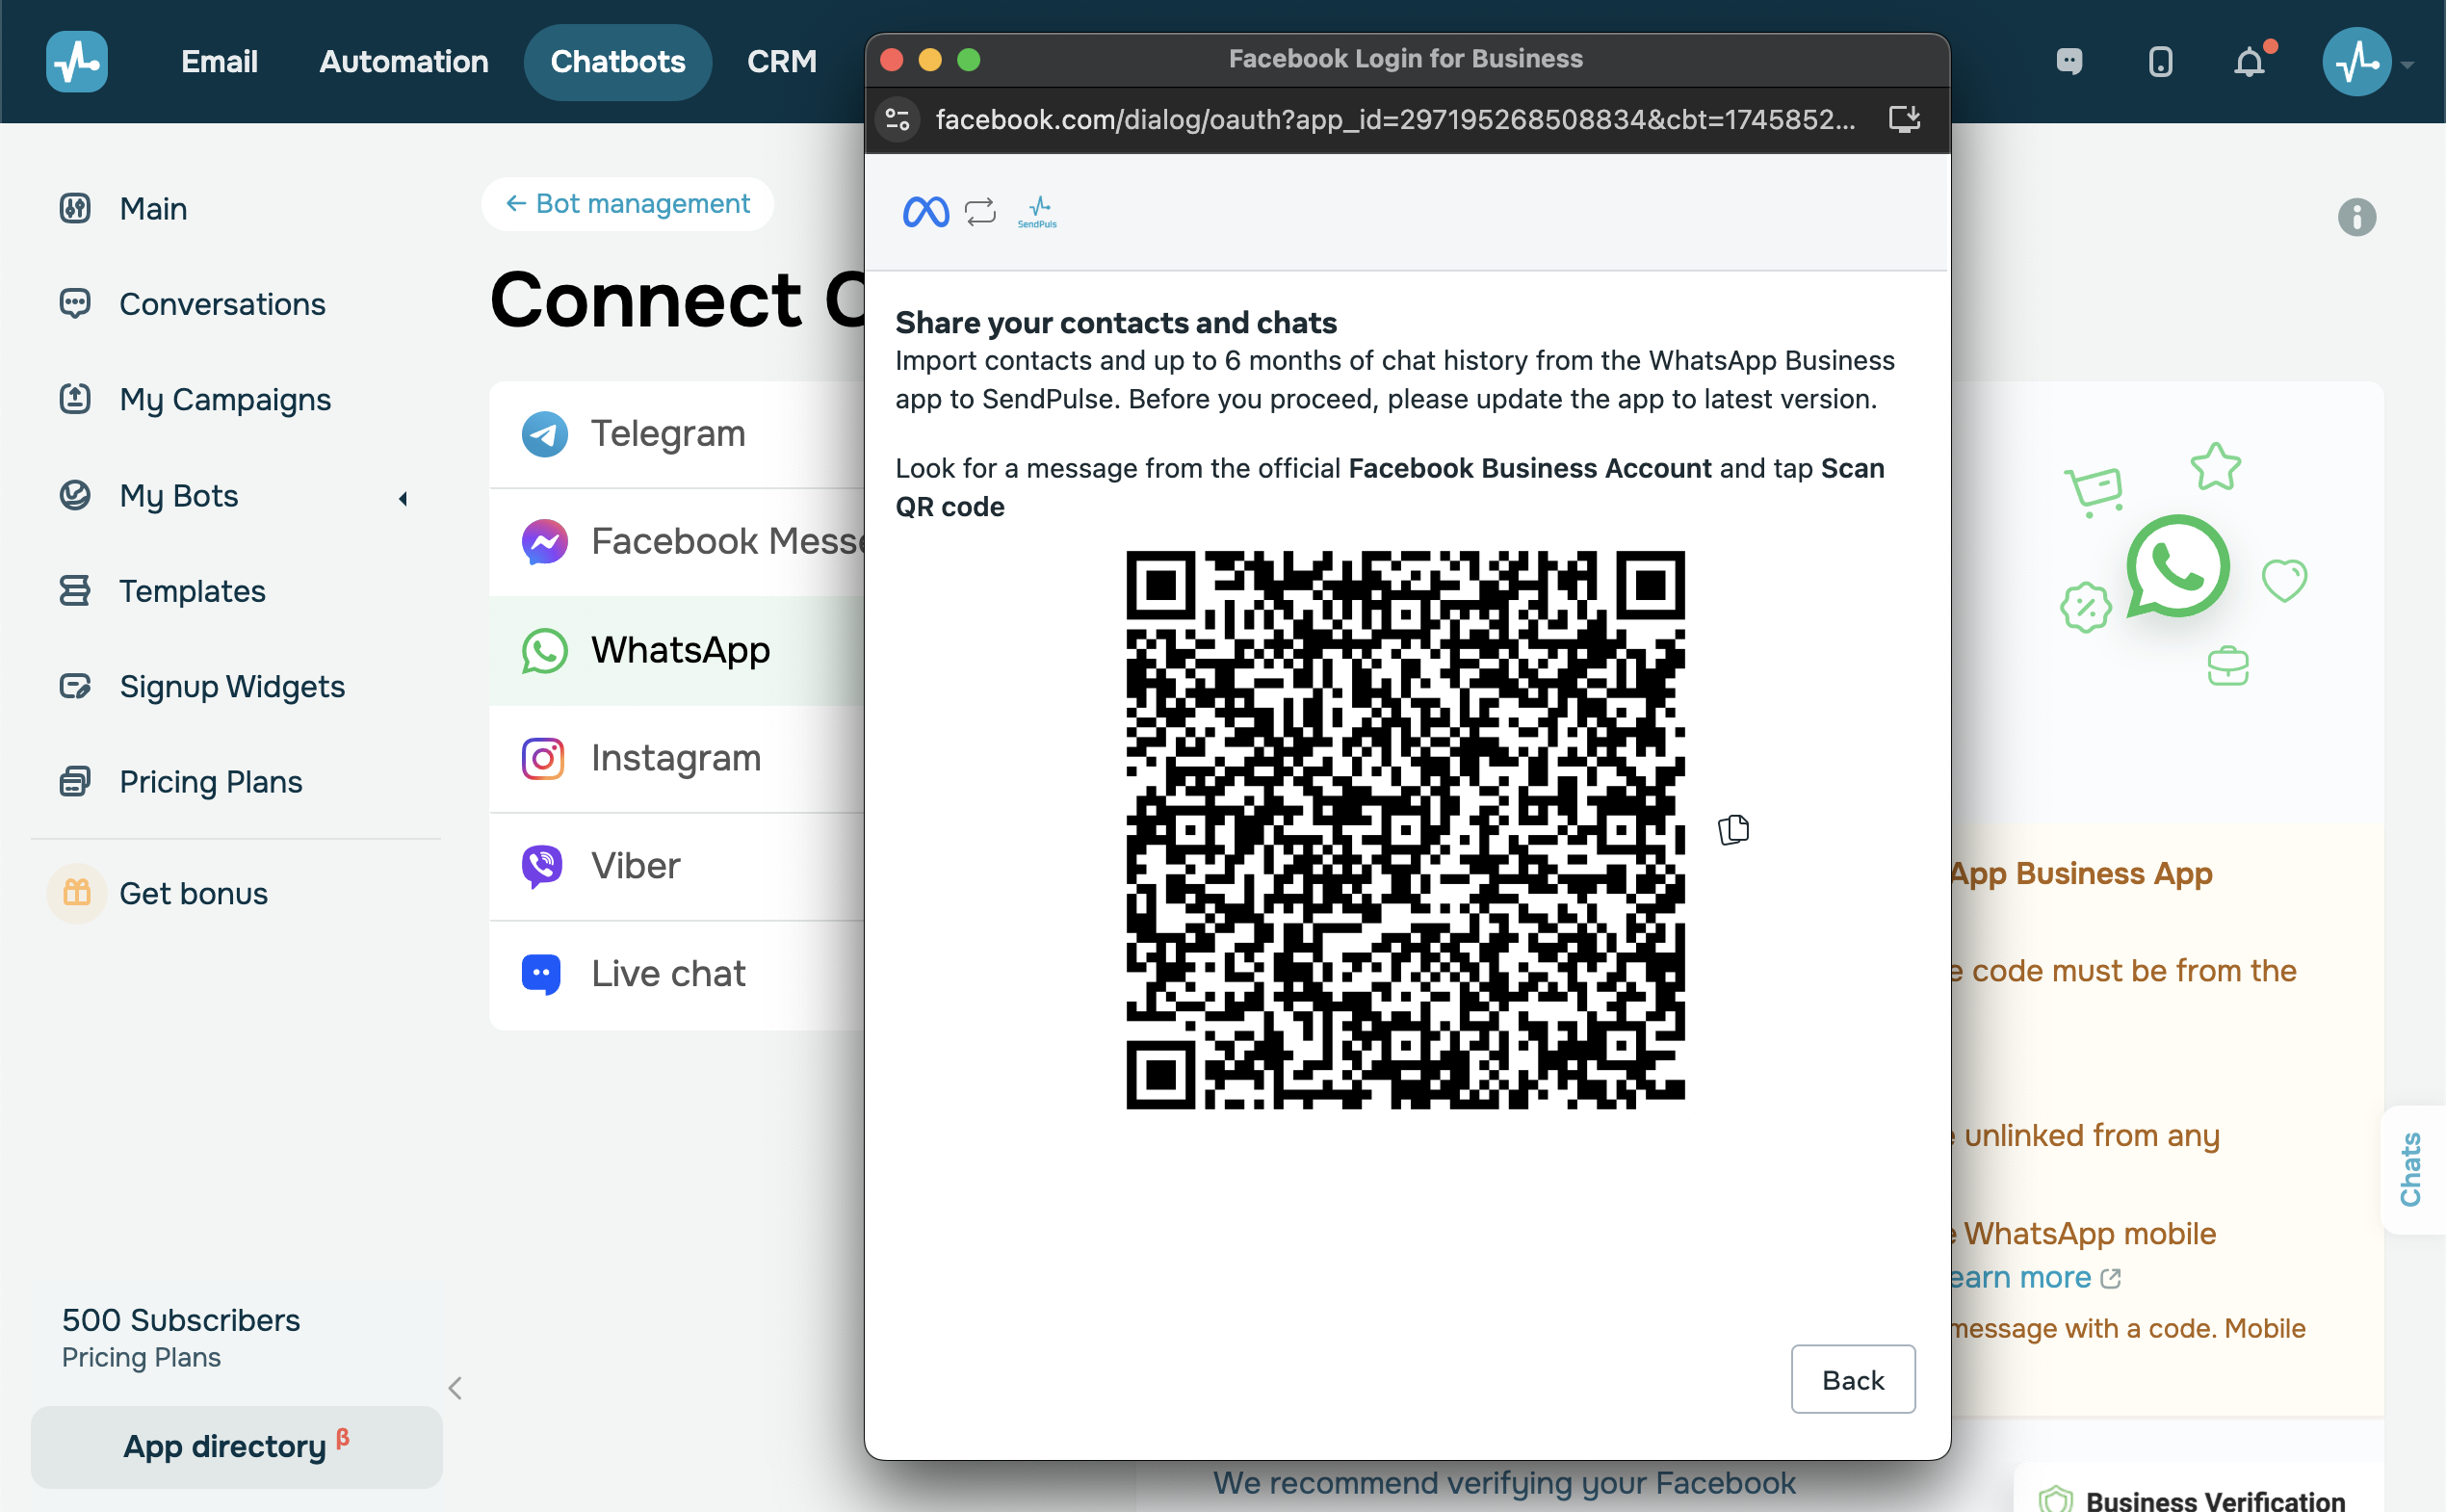Open the chat messages icon in header
Image resolution: width=2446 pixels, height=1512 pixels.
(x=2069, y=62)
